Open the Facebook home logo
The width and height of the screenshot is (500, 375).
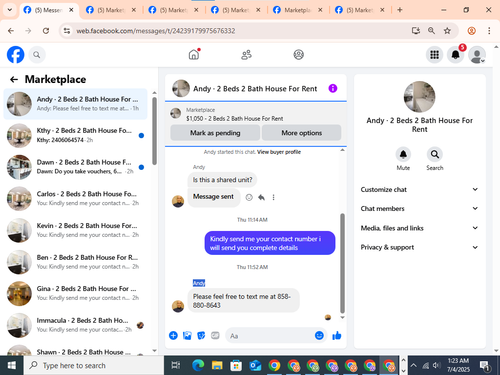point(15,55)
